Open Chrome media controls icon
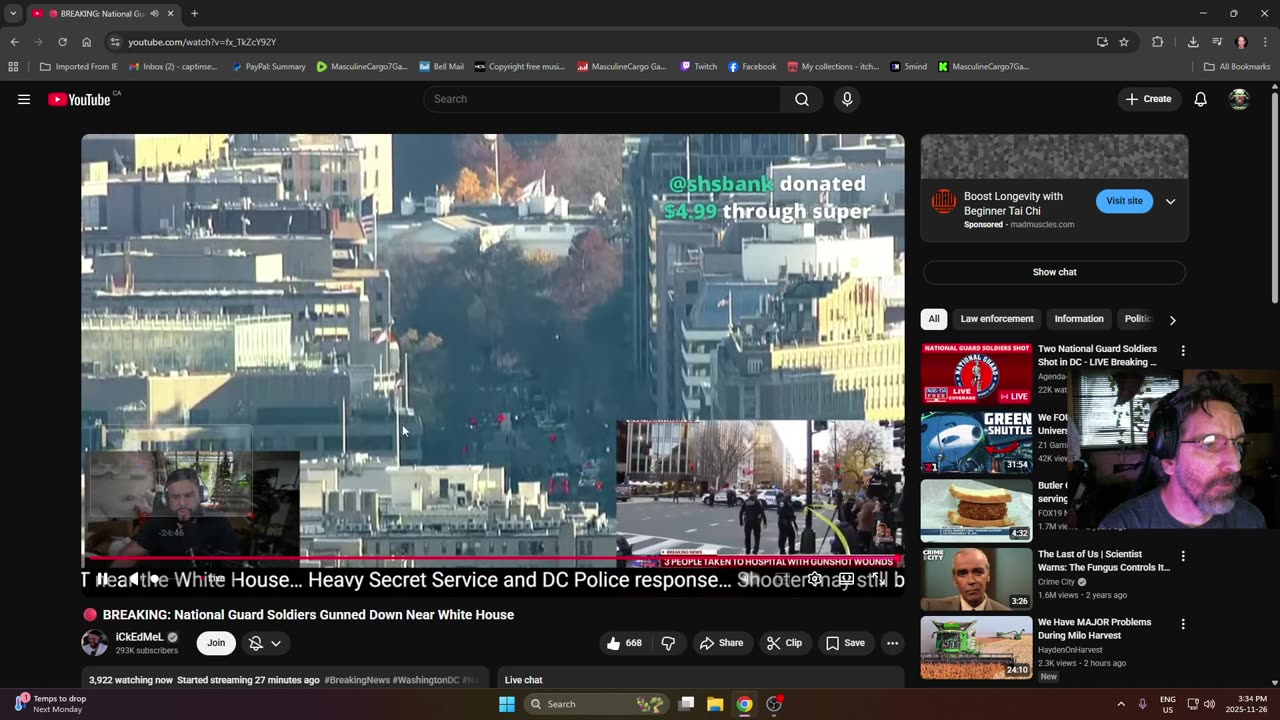 coord(1217,42)
